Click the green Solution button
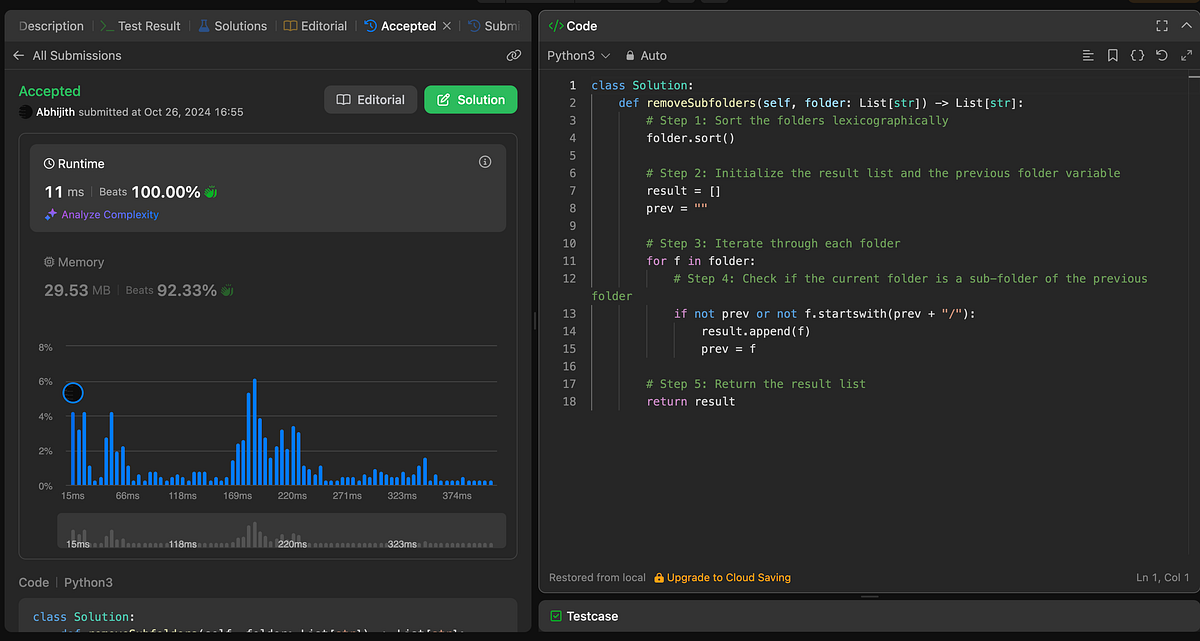Viewport: 1200px width, 641px height. pyautogui.click(x=470, y=100)
